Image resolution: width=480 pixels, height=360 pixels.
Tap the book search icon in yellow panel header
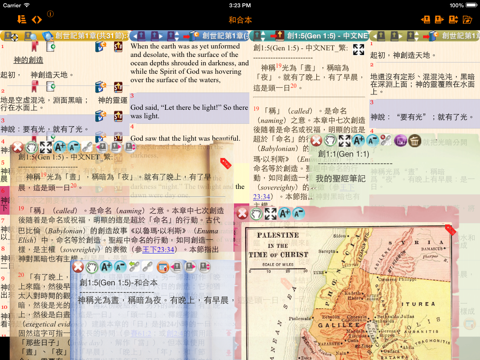pyautogui.click(x=31, y=36)
